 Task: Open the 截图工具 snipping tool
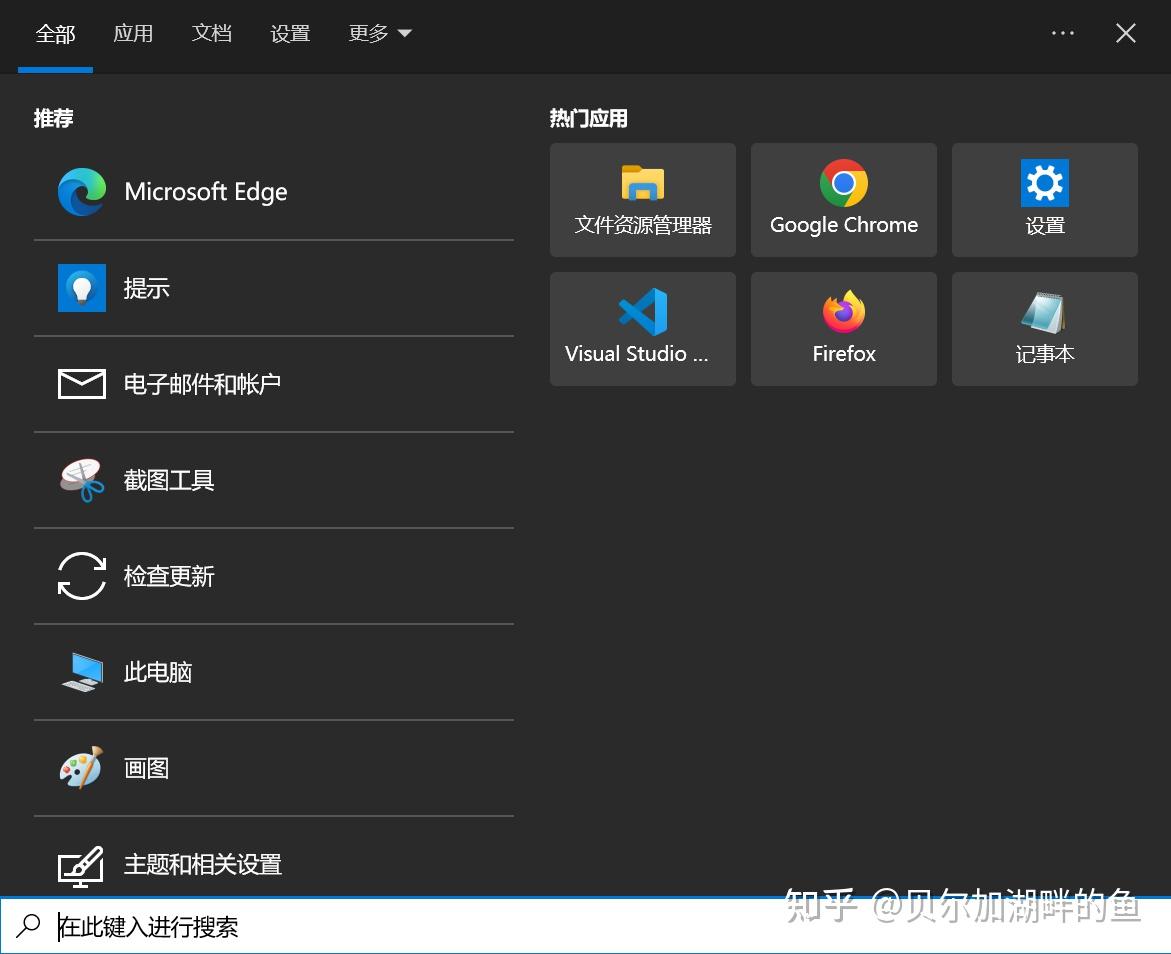click(273, 480)
